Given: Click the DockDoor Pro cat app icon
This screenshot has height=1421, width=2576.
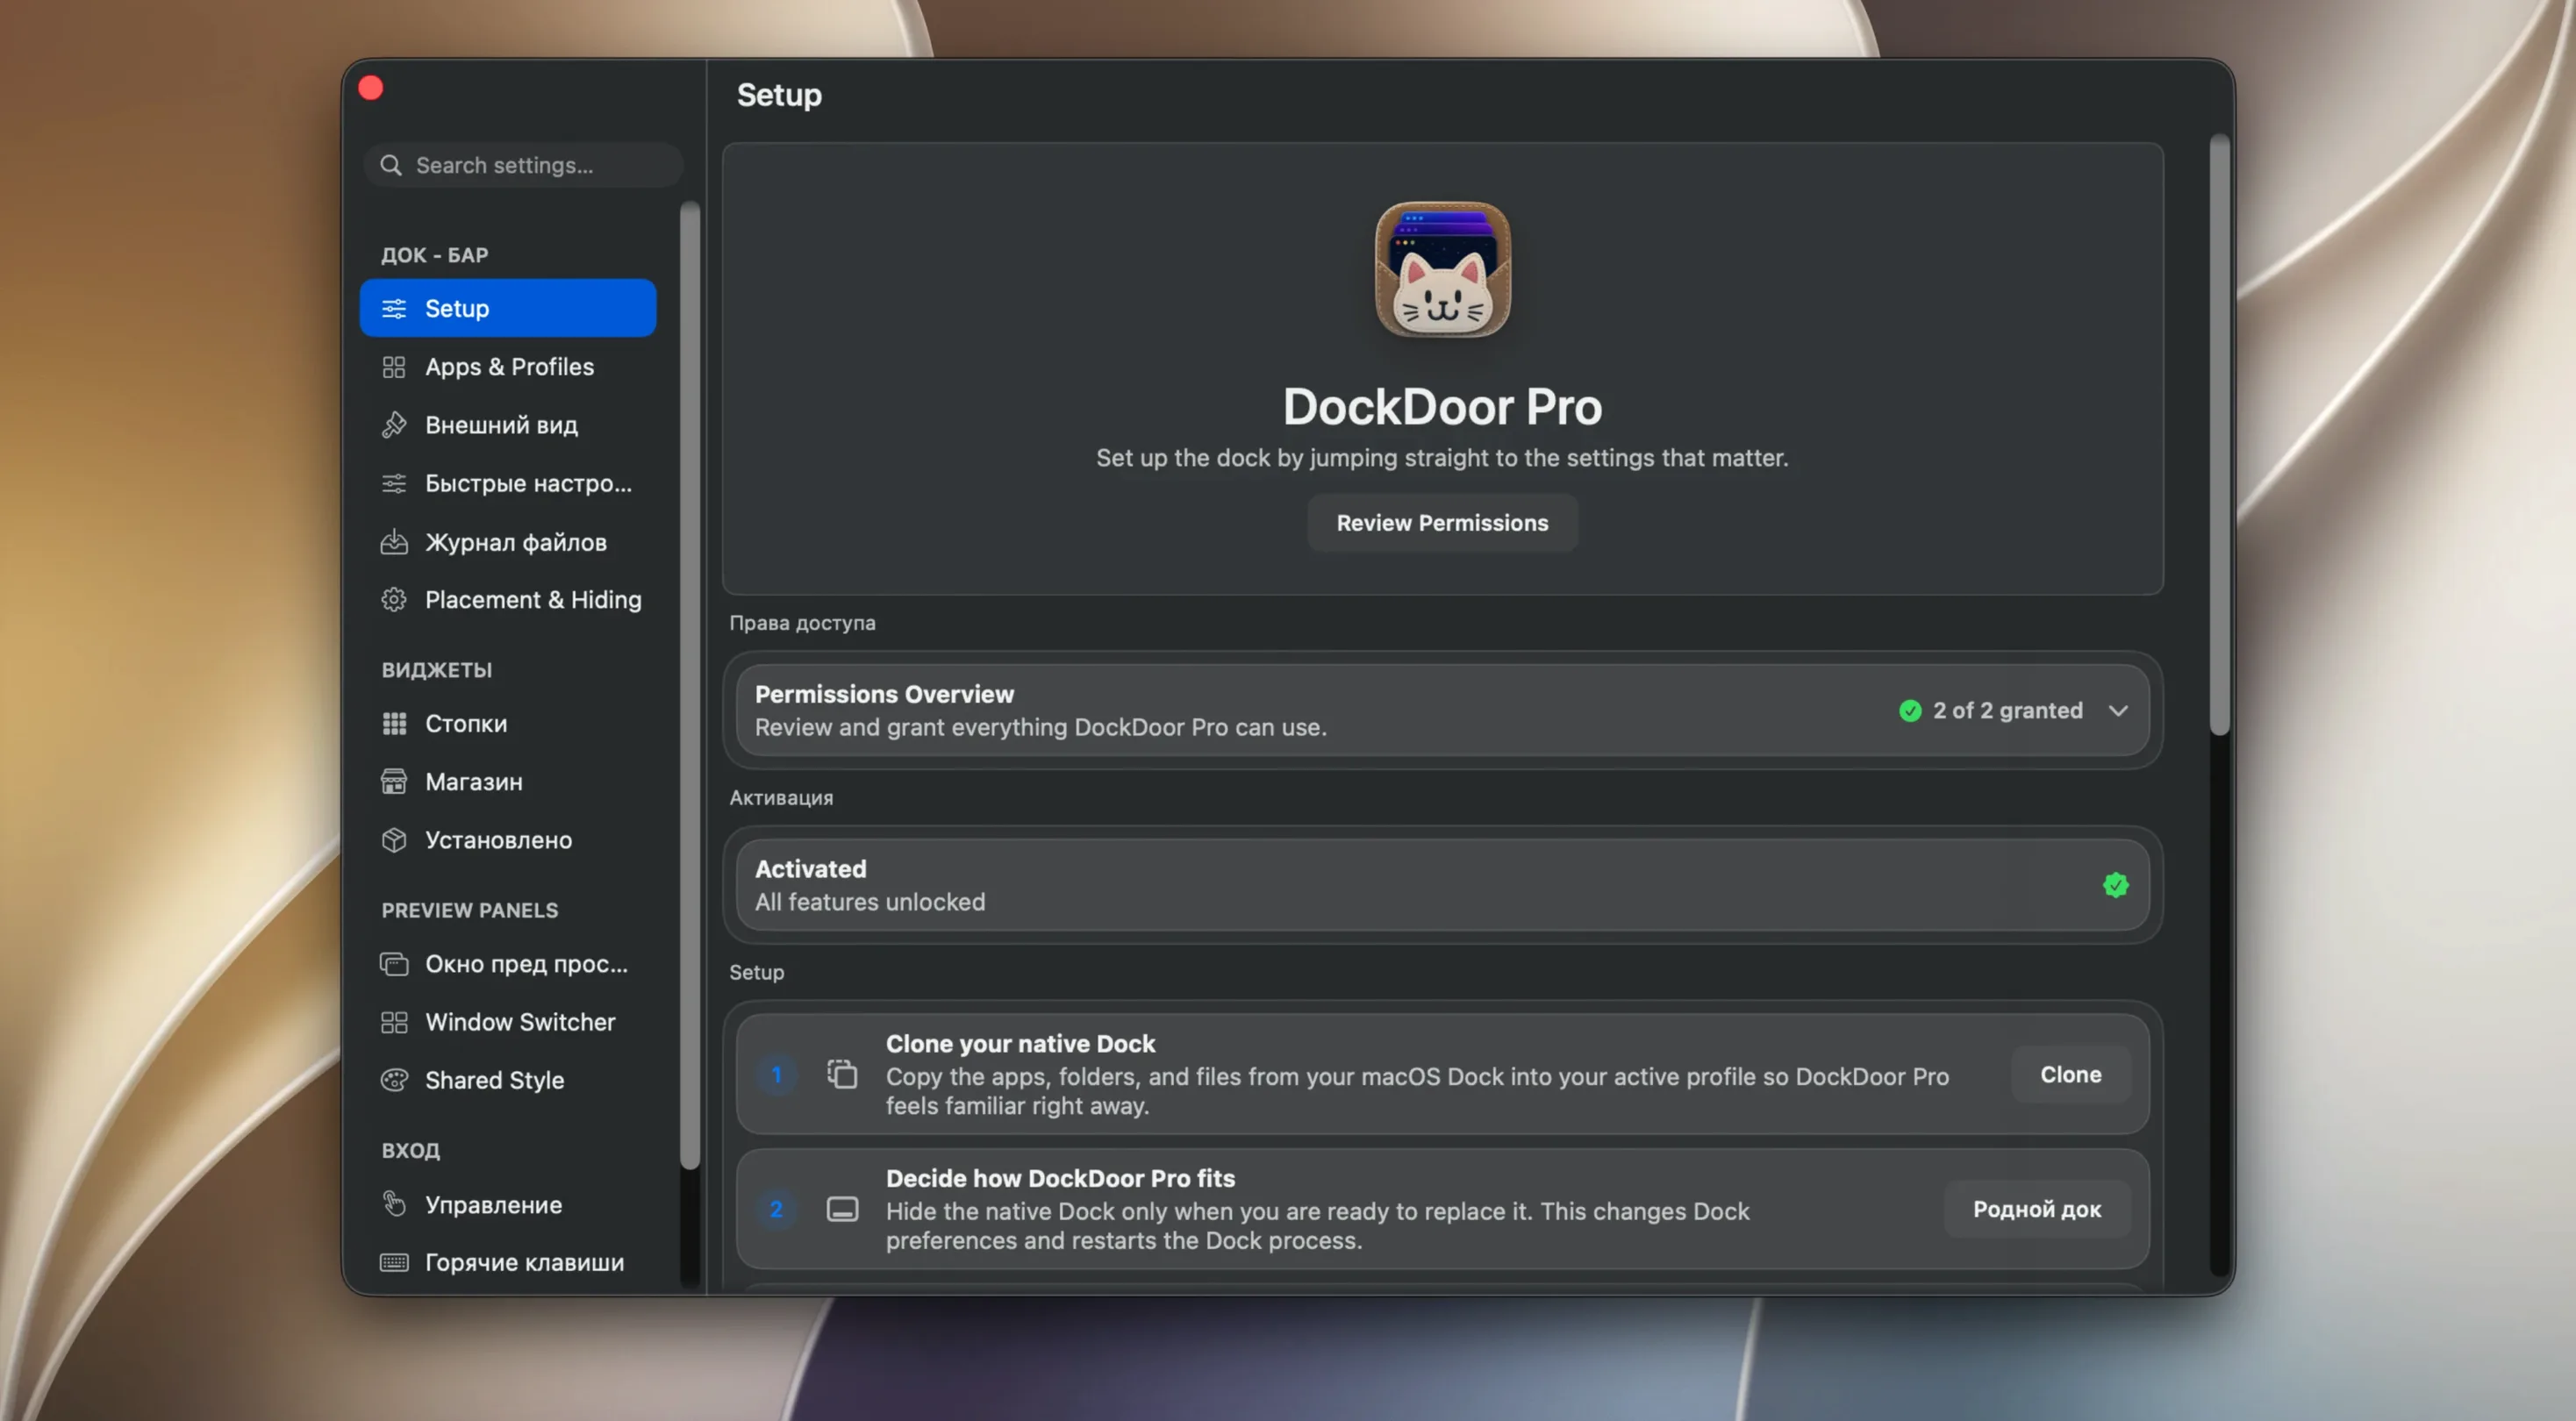Looking at the screenshot, I should click(x=1442, y=270).
